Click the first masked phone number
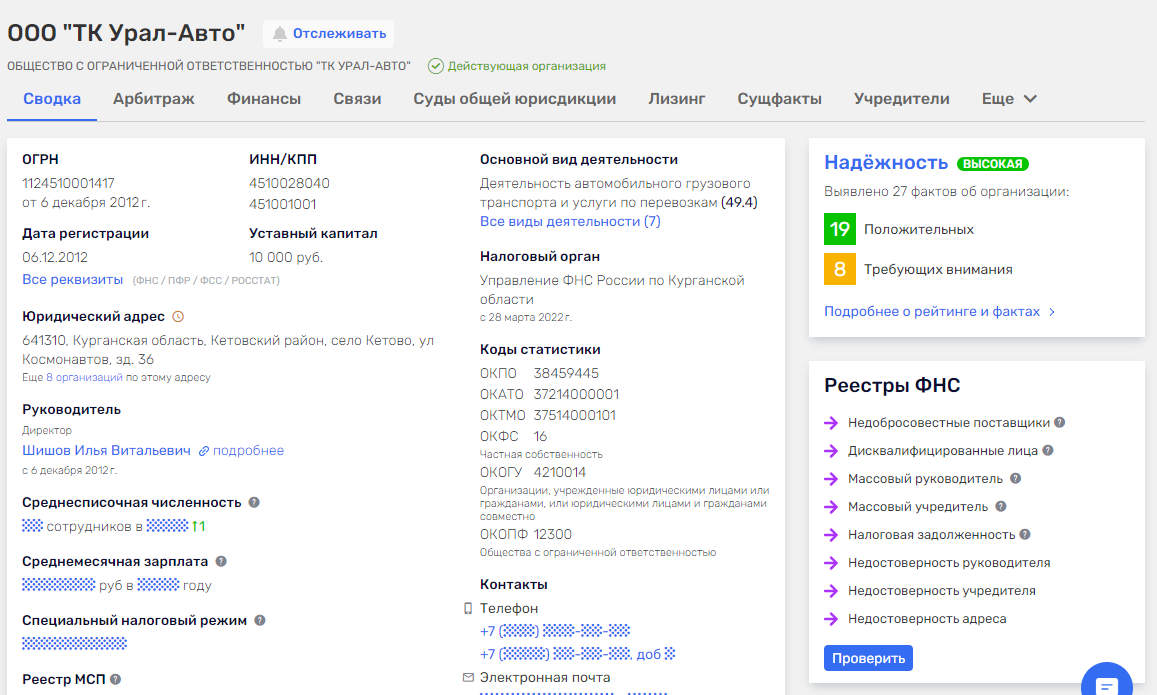This screenshot has height=695, width=1157. 555,631
